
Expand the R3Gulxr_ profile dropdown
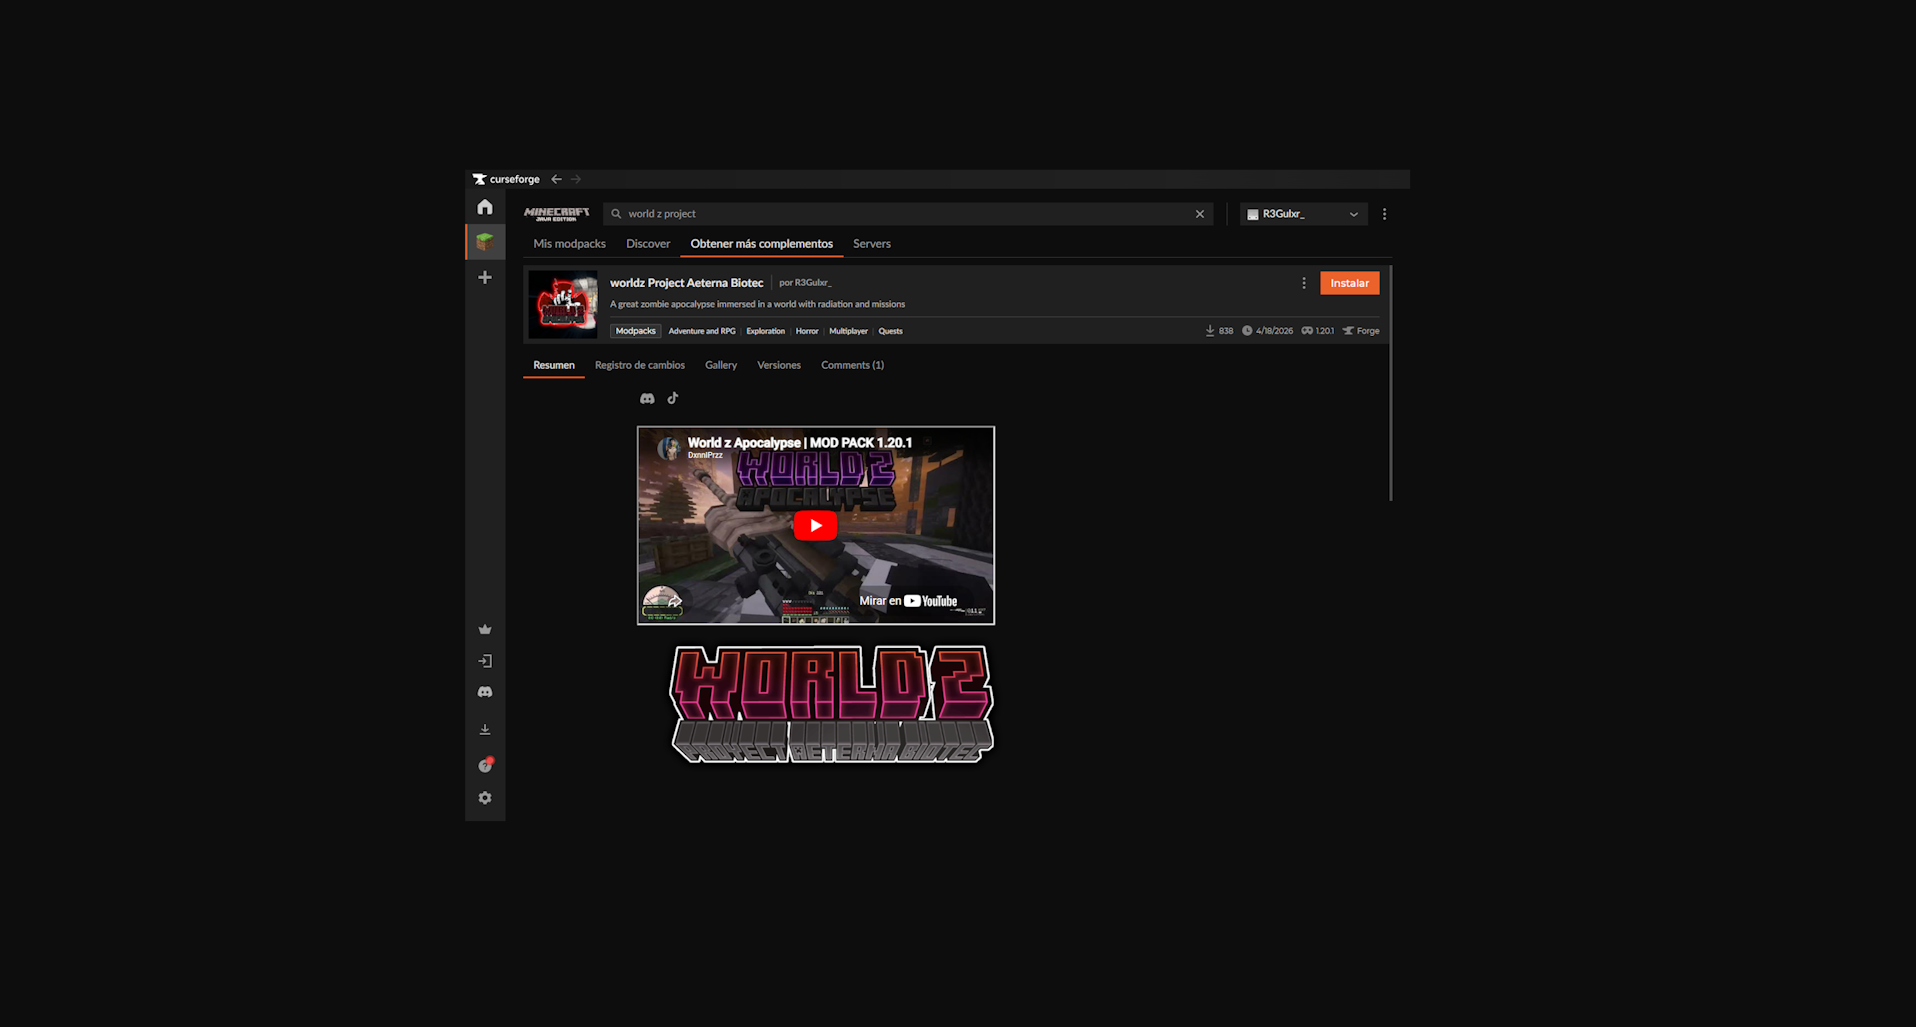coord(1304,214)
